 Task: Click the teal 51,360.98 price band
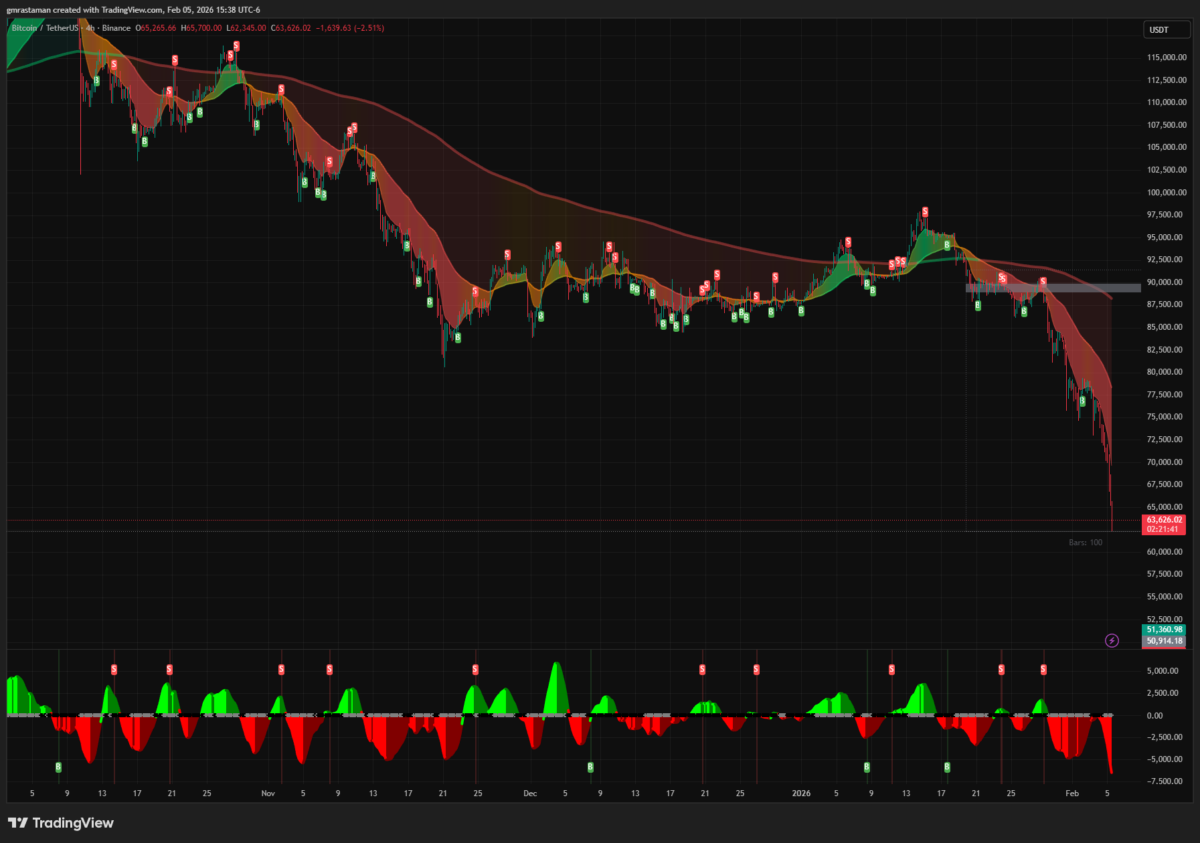click(x=1162, y=630)
